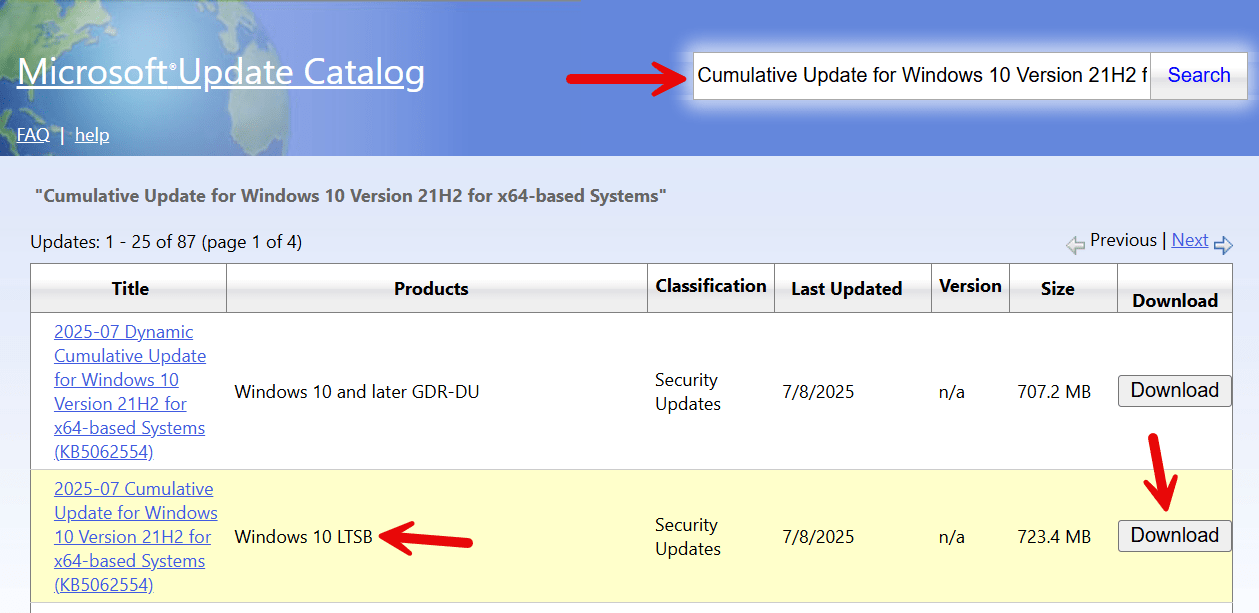The height and width of the screenshot is (613, 1259).
Task: Select 'Windows 10 and later GDR-DU' product text
Action: [357, 392]
